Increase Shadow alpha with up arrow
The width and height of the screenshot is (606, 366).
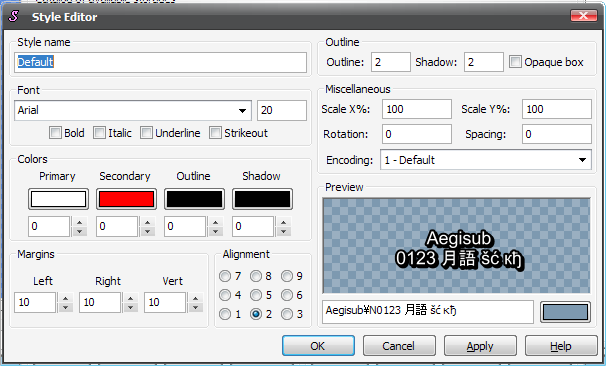[283, 222]
